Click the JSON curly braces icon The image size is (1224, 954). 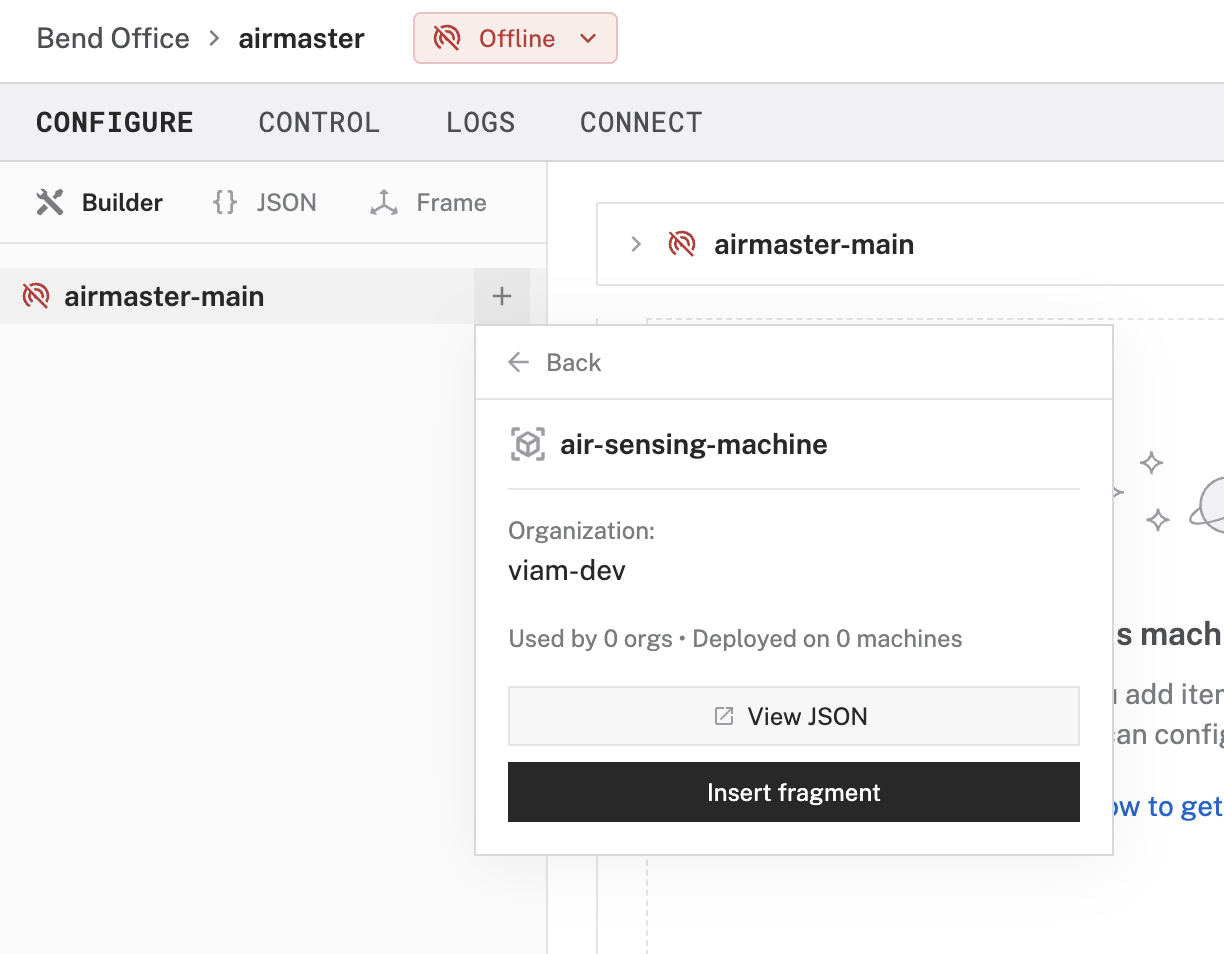(225, 203)
